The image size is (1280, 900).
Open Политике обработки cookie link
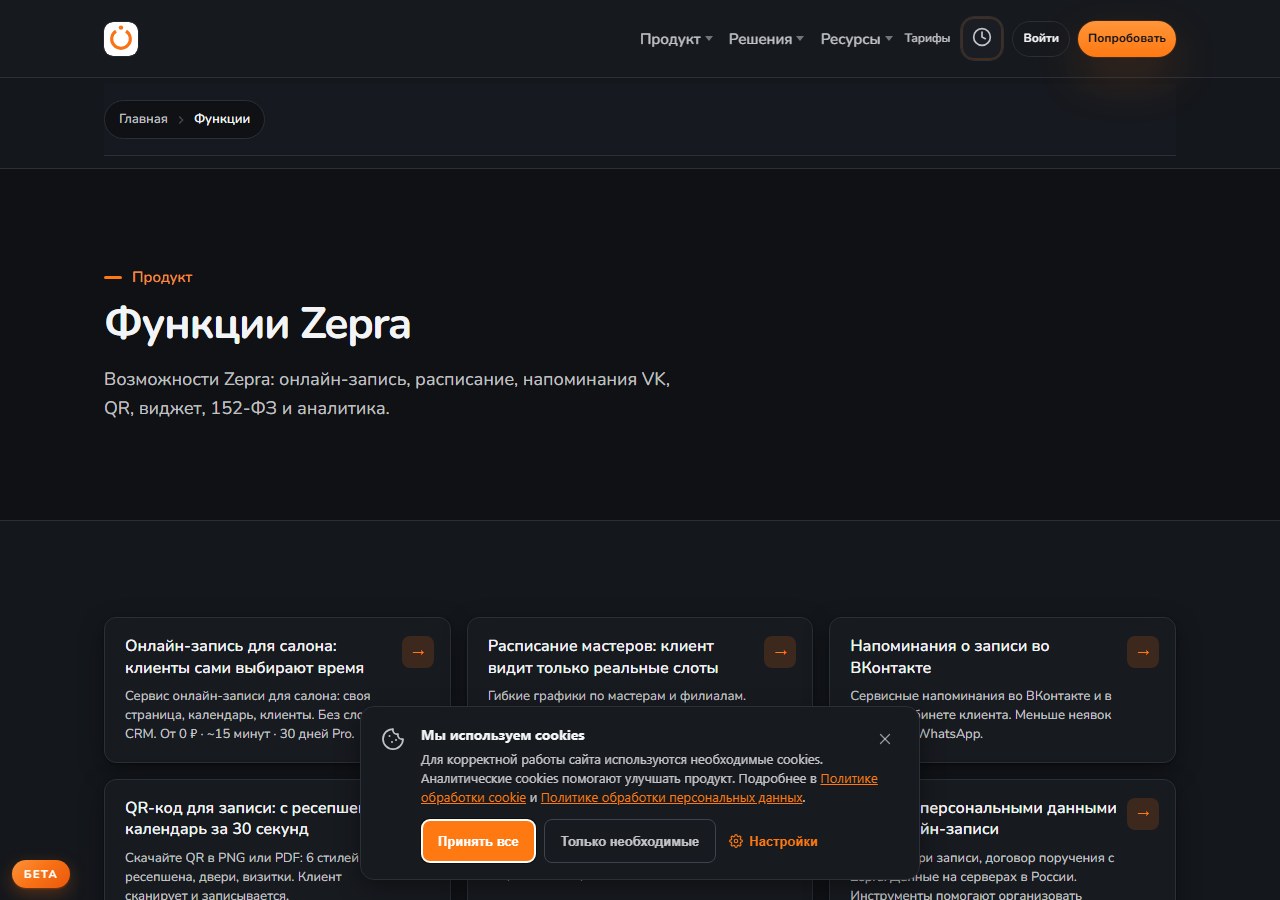649,788
